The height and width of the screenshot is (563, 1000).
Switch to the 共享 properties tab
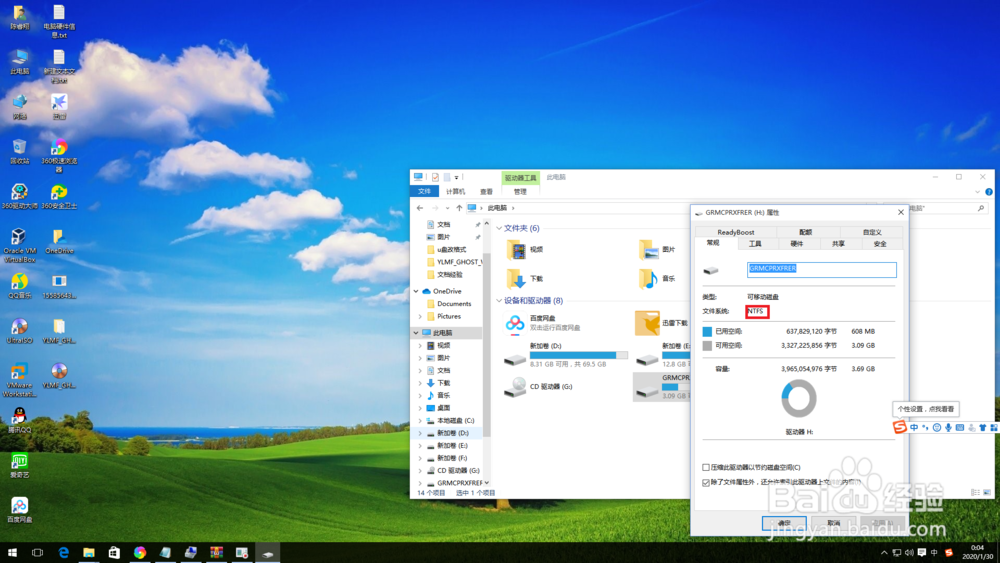(x=838, y=244)
